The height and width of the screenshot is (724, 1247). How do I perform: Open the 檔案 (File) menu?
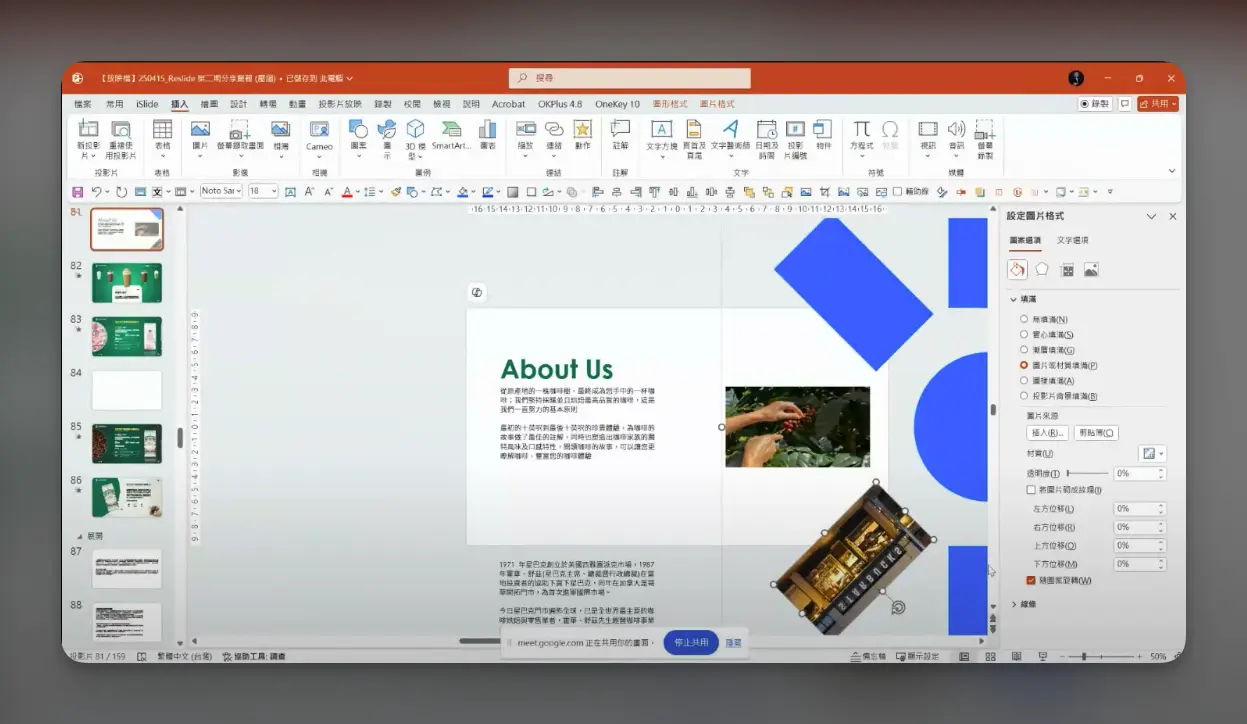[83, 104]
